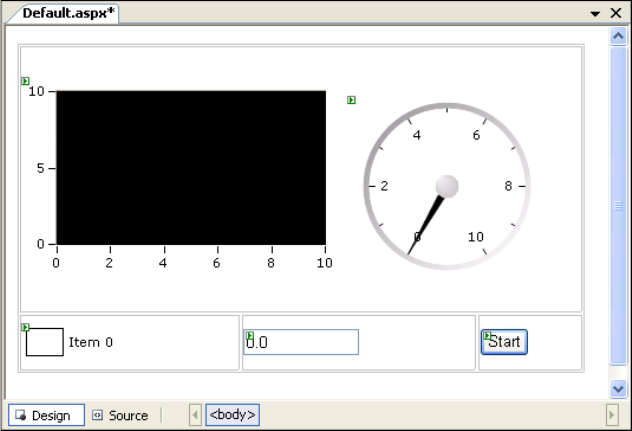
Task: Click the gauge scale label 2
Action: click(384, 186)
